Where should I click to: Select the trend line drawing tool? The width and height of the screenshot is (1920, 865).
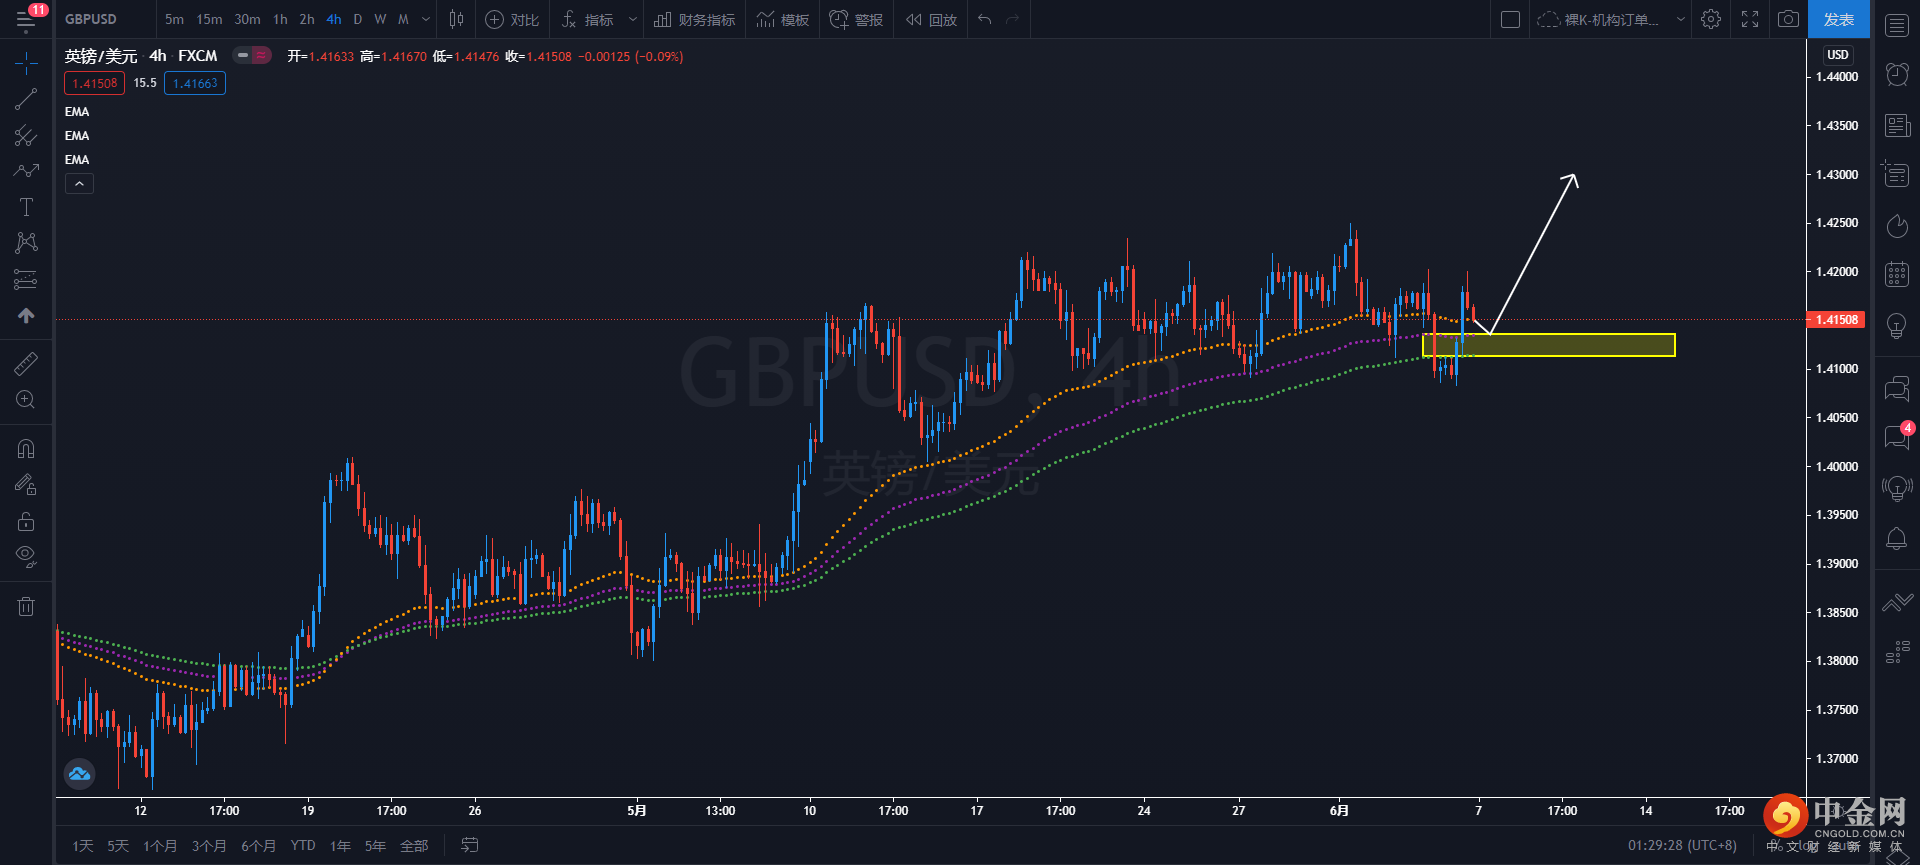[x=26, y=99]
